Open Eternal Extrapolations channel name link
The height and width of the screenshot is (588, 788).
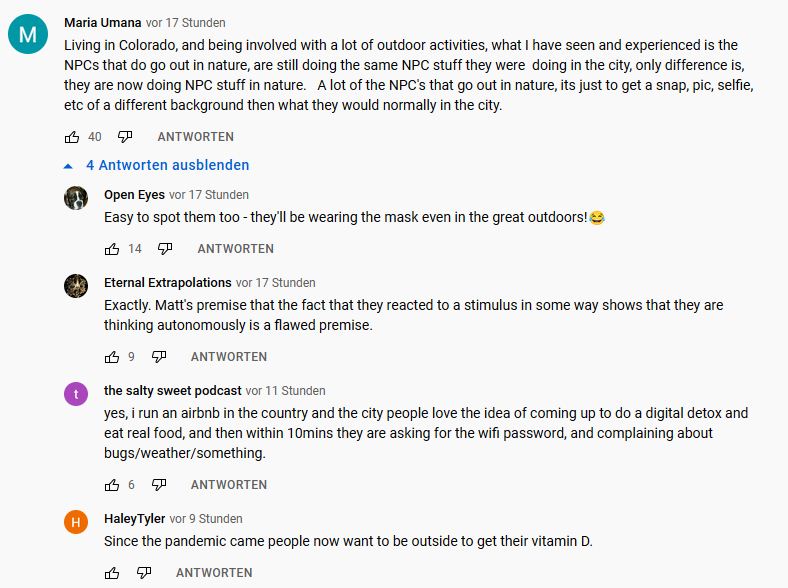click(167, 283)
